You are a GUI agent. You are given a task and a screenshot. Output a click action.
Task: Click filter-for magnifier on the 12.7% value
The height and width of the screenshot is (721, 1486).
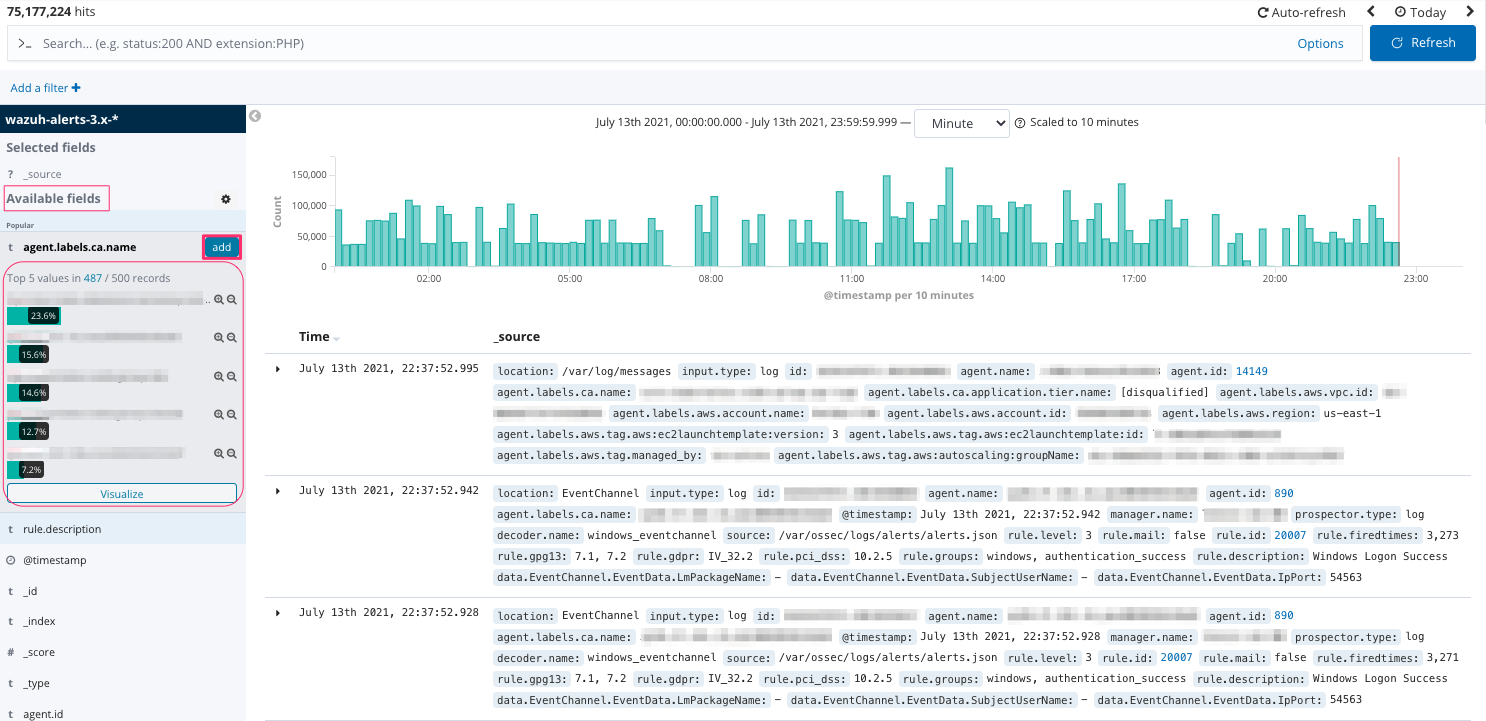[x=219, y=415]
